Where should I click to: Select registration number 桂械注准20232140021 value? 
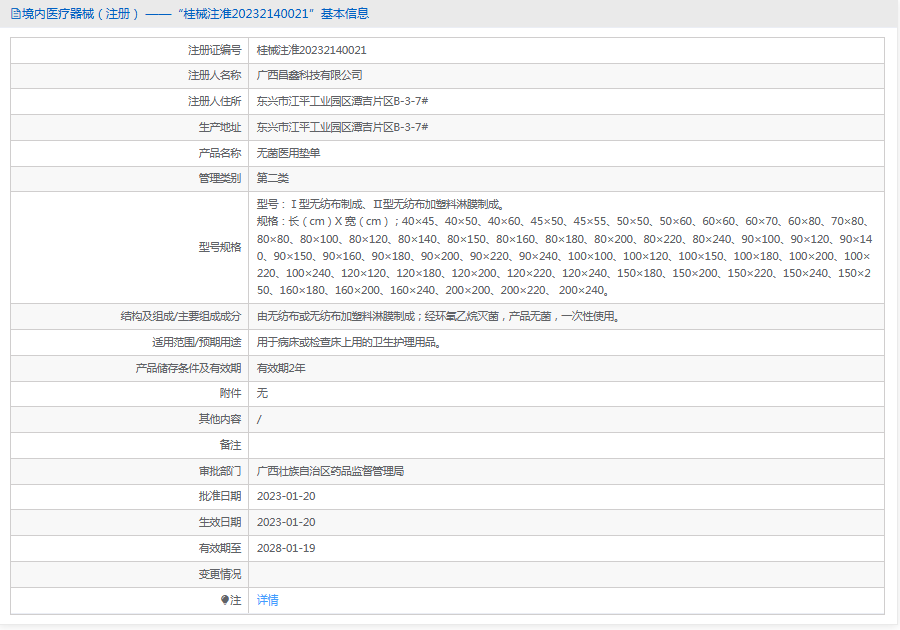pos(311,50)
